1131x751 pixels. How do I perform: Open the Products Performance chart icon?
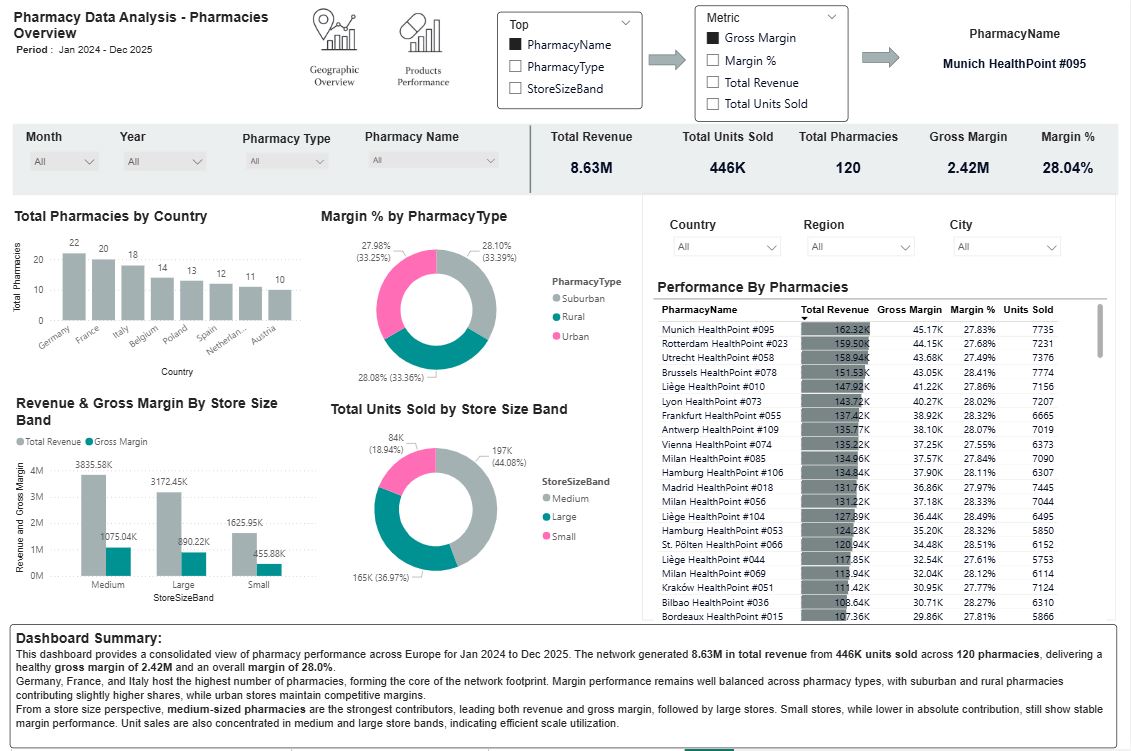pyautogui.click(x=421, y=34)
